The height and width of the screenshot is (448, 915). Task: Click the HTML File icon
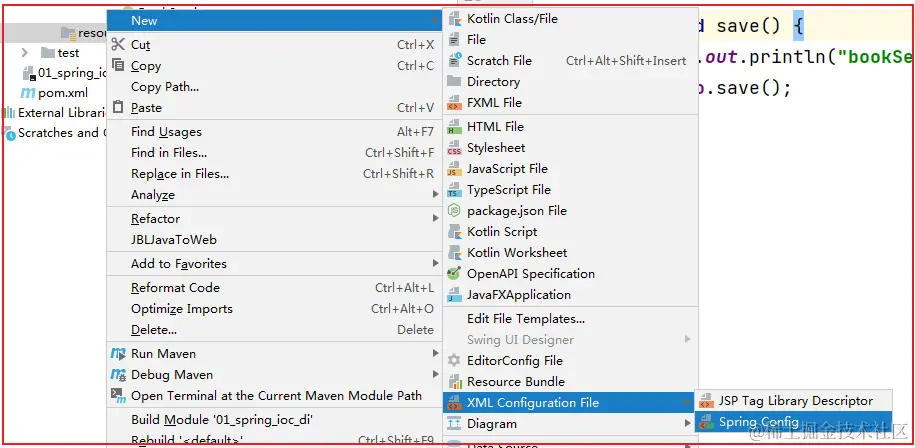(455, 127)
